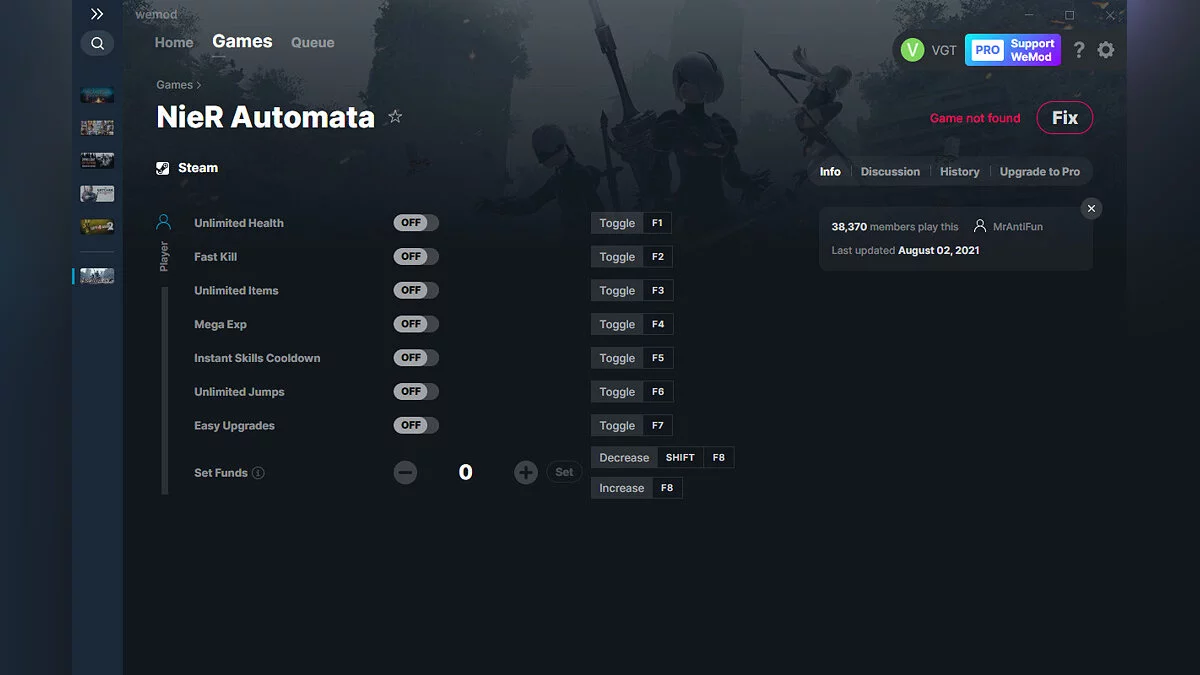Decrease funds with the minus button
This screenshot has height=675, width=1200.
coord(405,472)
